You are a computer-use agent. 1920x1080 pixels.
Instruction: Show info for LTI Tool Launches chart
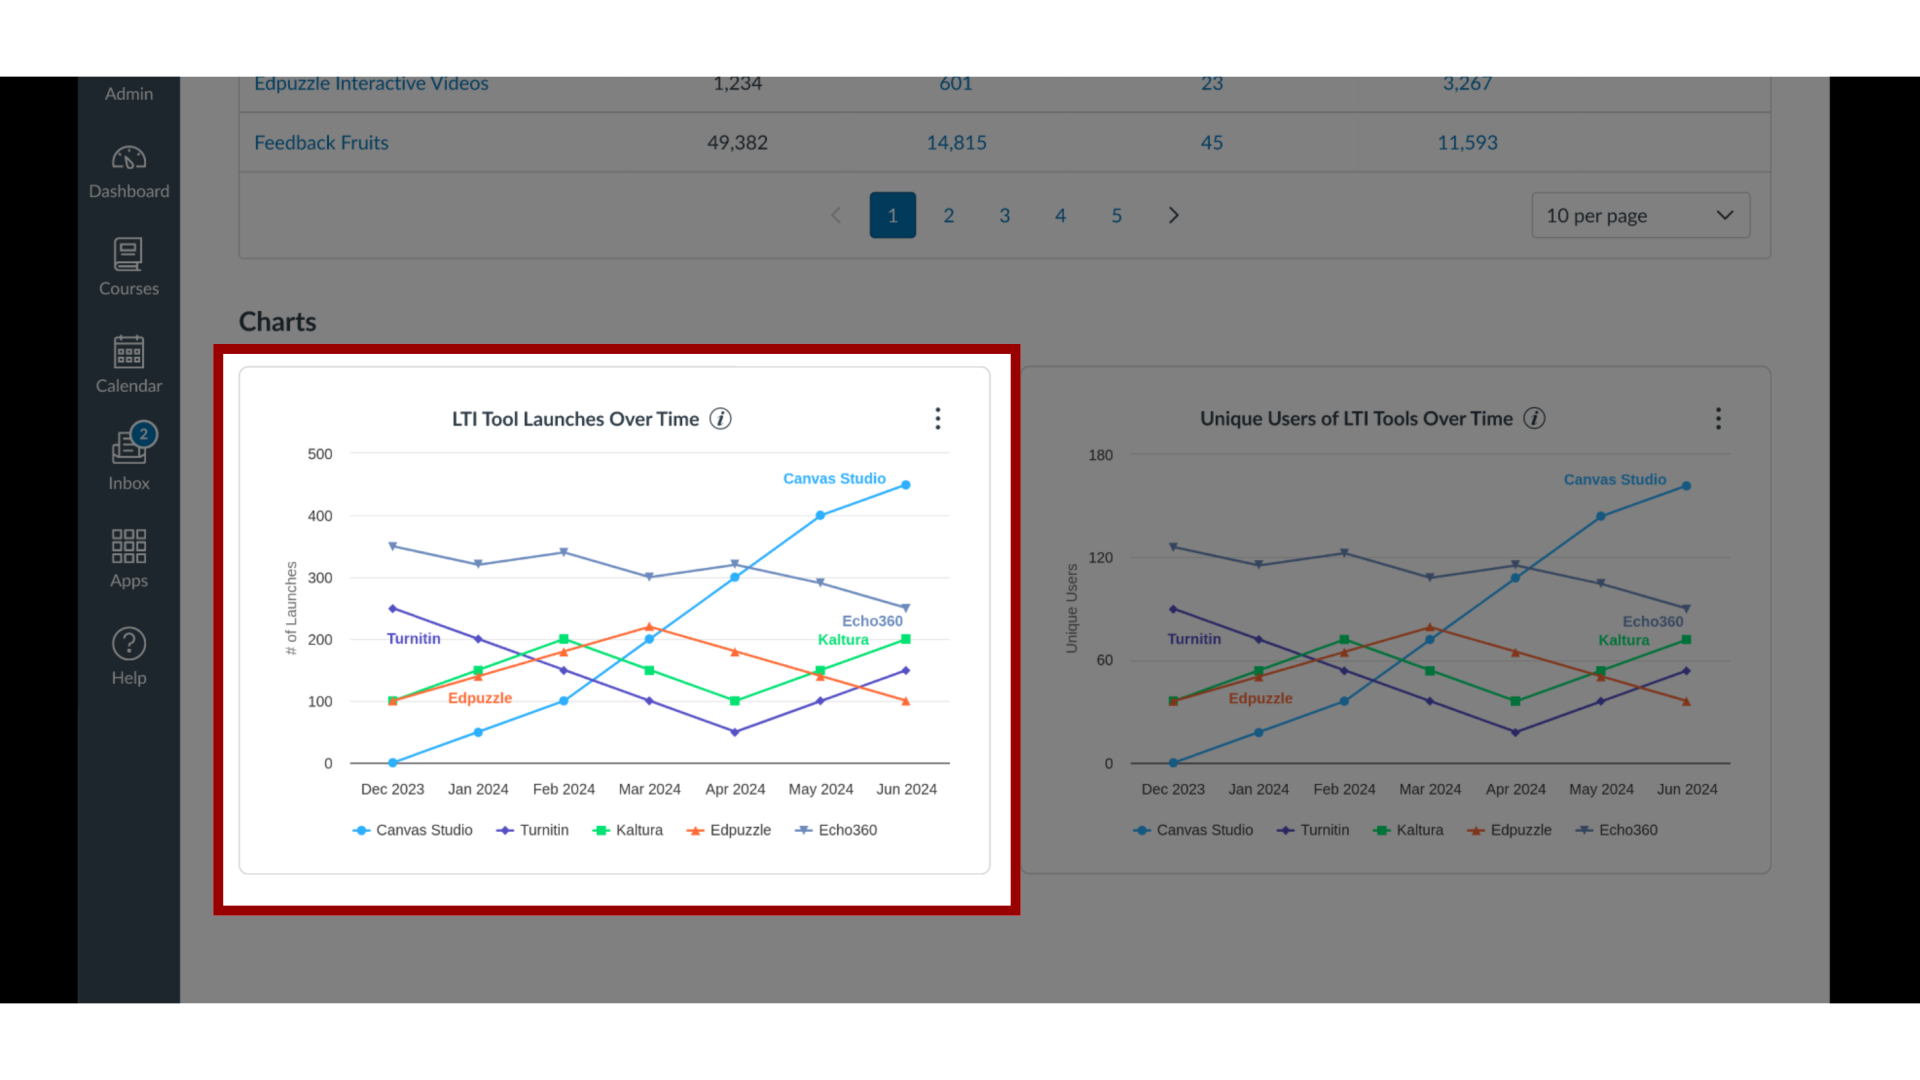point(720,419)
